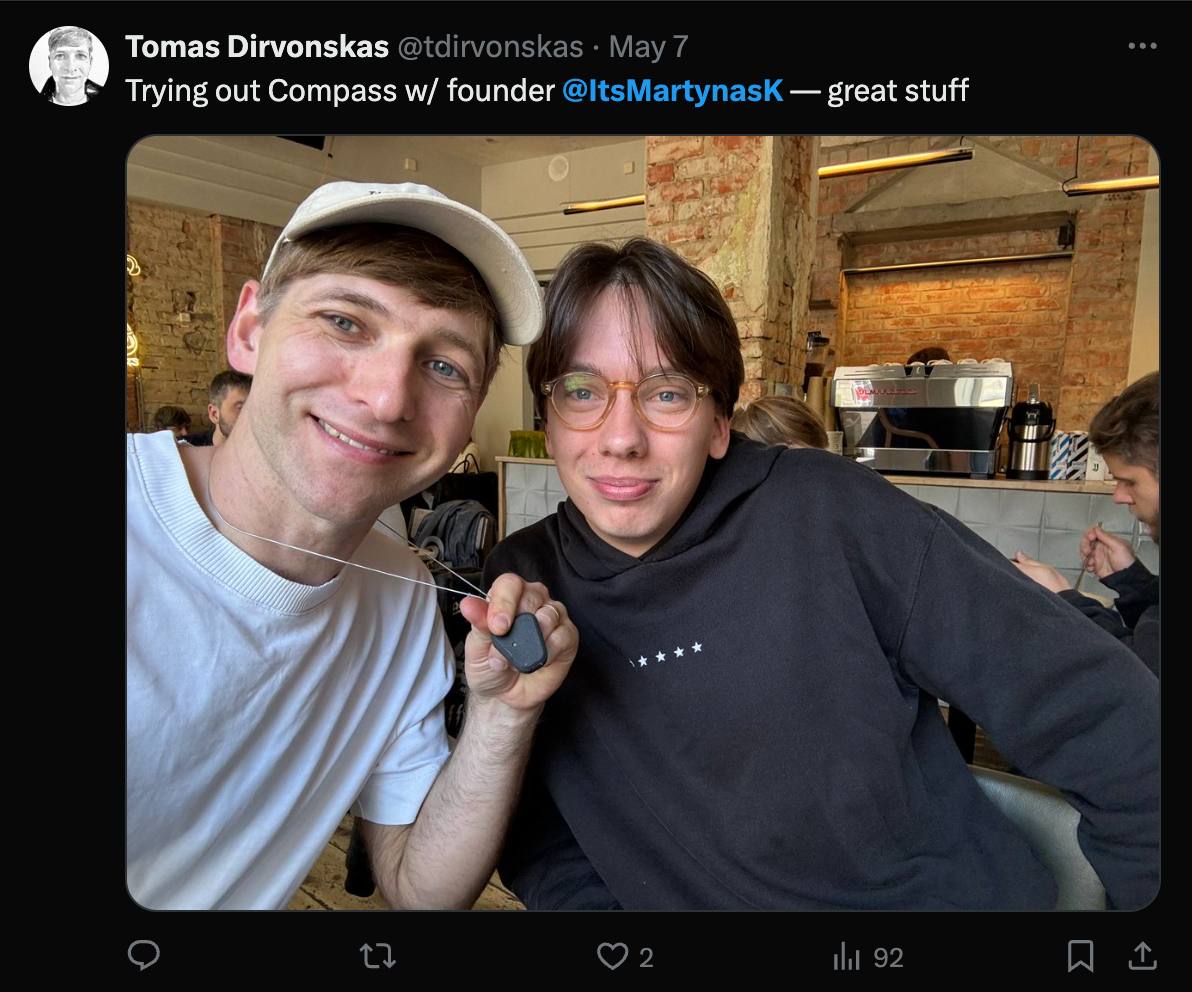Screen dimensions: 1192x992
Task: Click the black device held in the photo
Action: tap(519, 641)
